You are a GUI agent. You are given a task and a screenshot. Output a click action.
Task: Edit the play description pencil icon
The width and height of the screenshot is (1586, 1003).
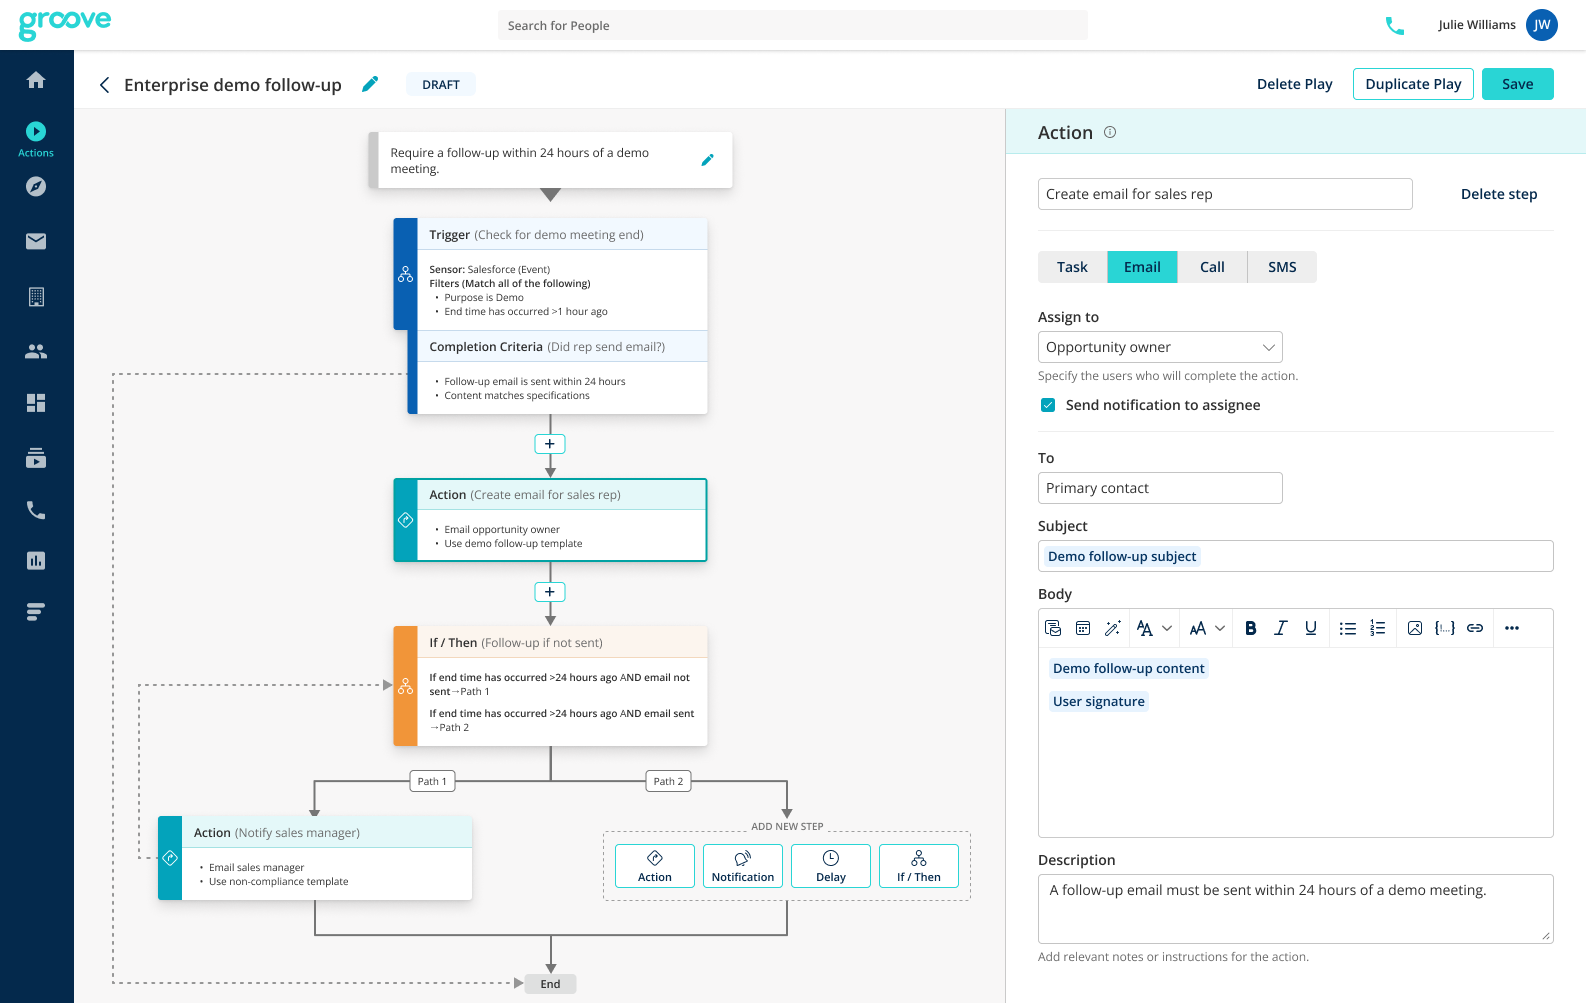coord(708,160)
